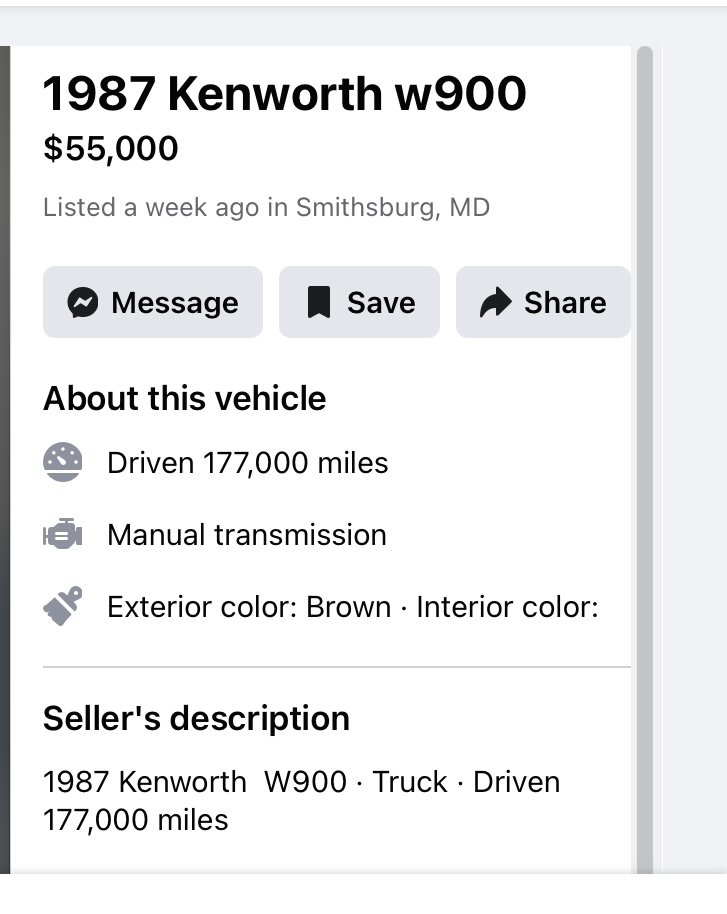Image resolution: width=727 pixels, height=914 pixels.
Task: Click the speedometer mileage icon
Action: click(x=63, y=463)
